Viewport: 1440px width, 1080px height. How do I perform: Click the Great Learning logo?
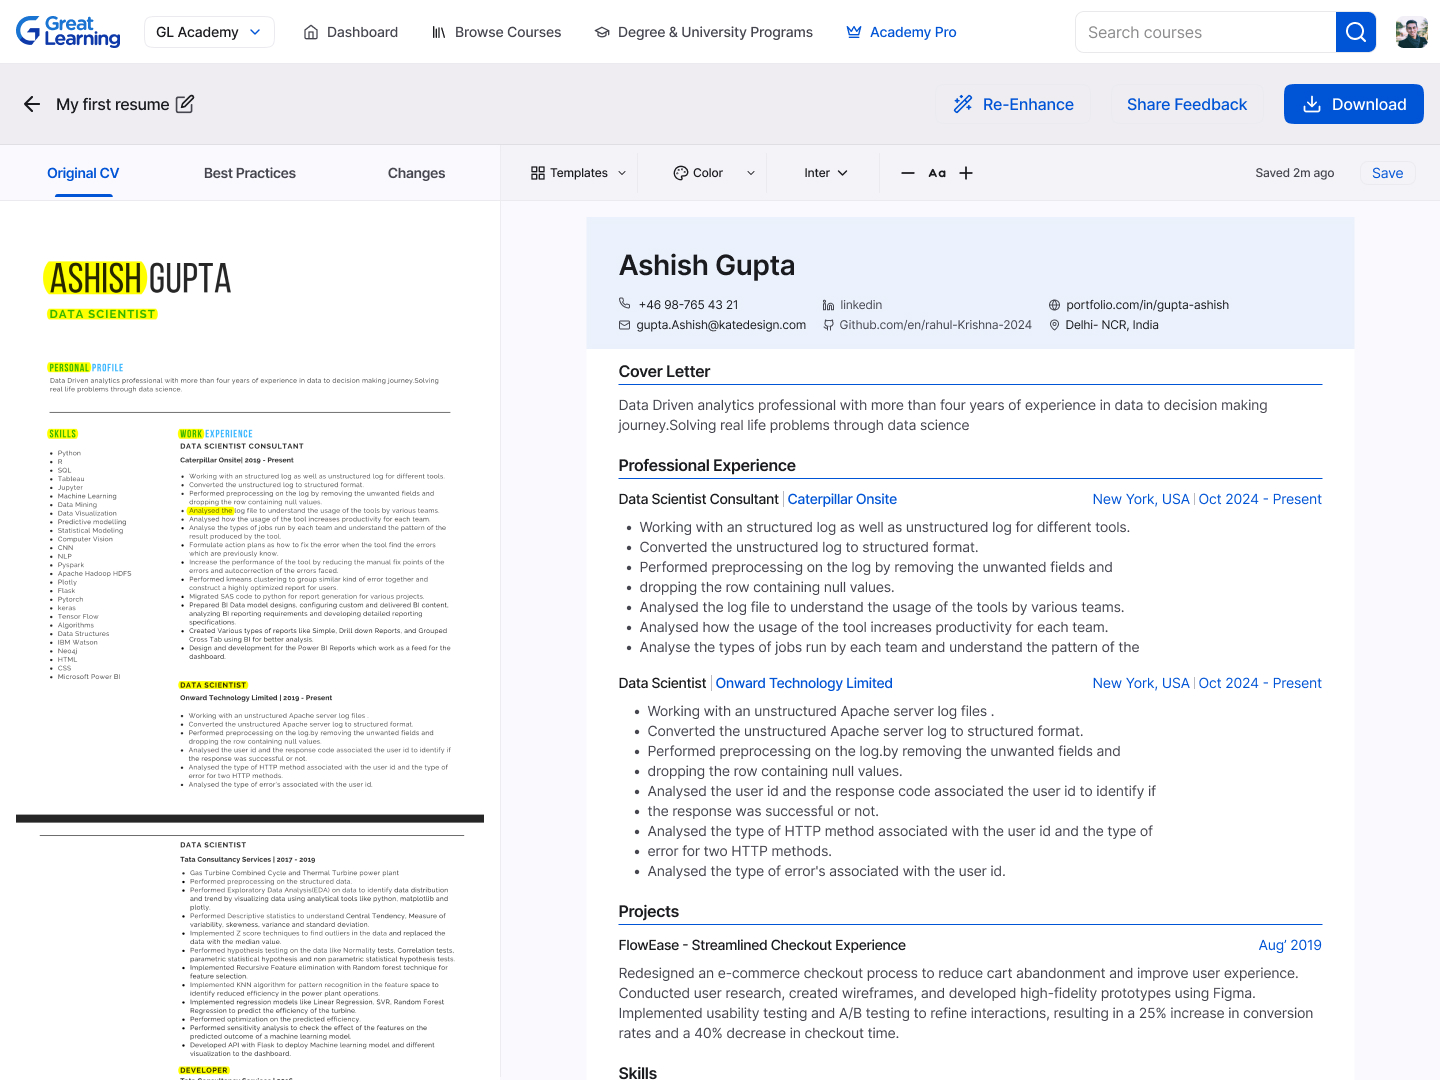coord(68,32)
